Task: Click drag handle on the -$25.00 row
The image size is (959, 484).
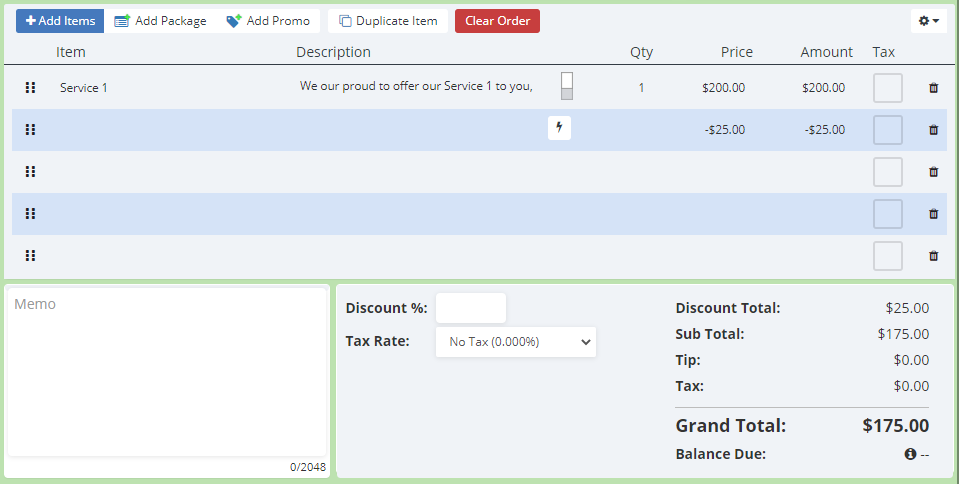Action: tap(30, 130)
